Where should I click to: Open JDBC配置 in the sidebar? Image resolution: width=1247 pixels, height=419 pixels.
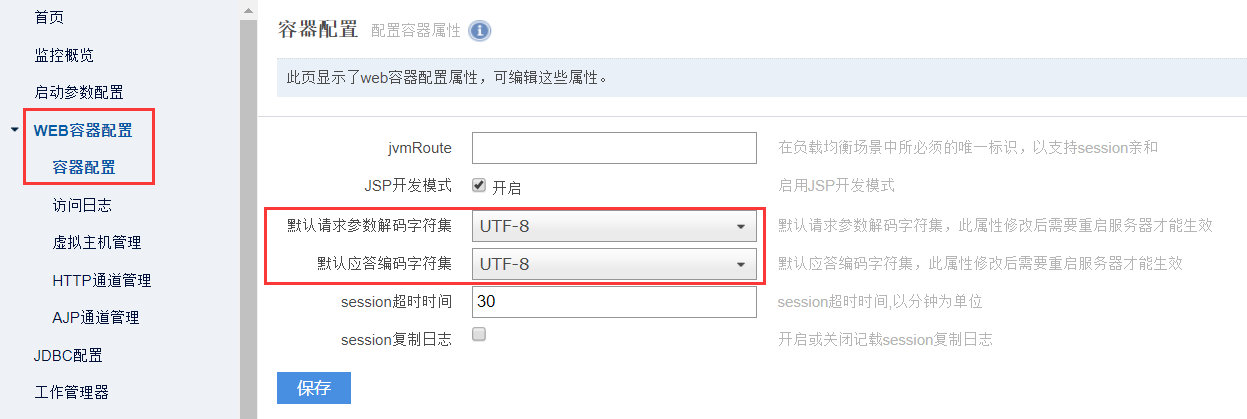68,355
